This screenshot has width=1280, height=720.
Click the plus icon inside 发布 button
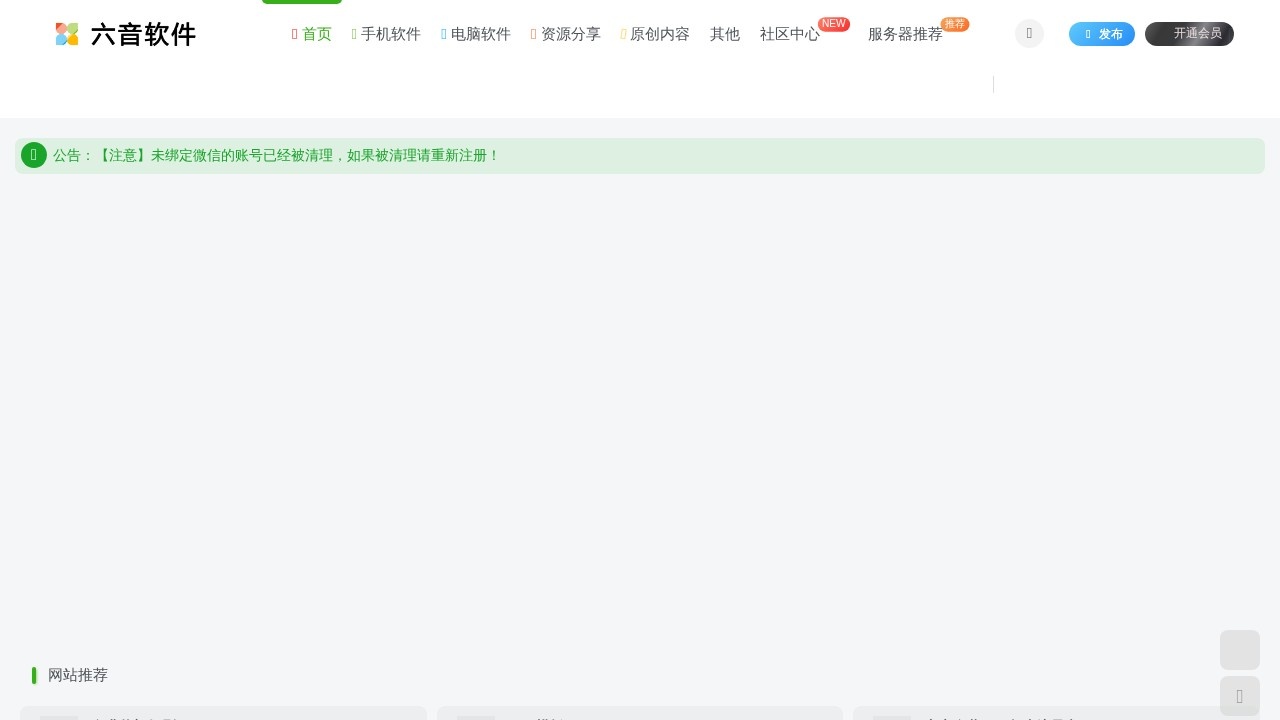click(1088, 34)
